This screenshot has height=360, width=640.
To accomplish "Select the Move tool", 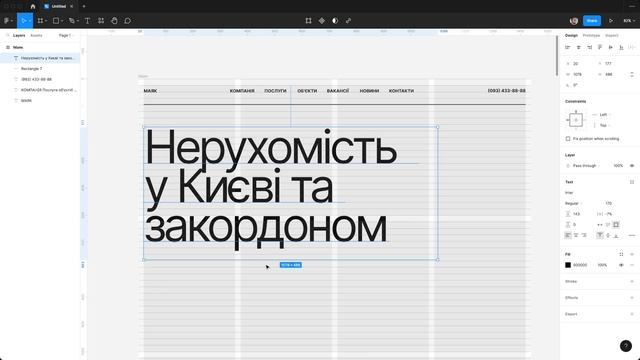I will pos(23,20).
